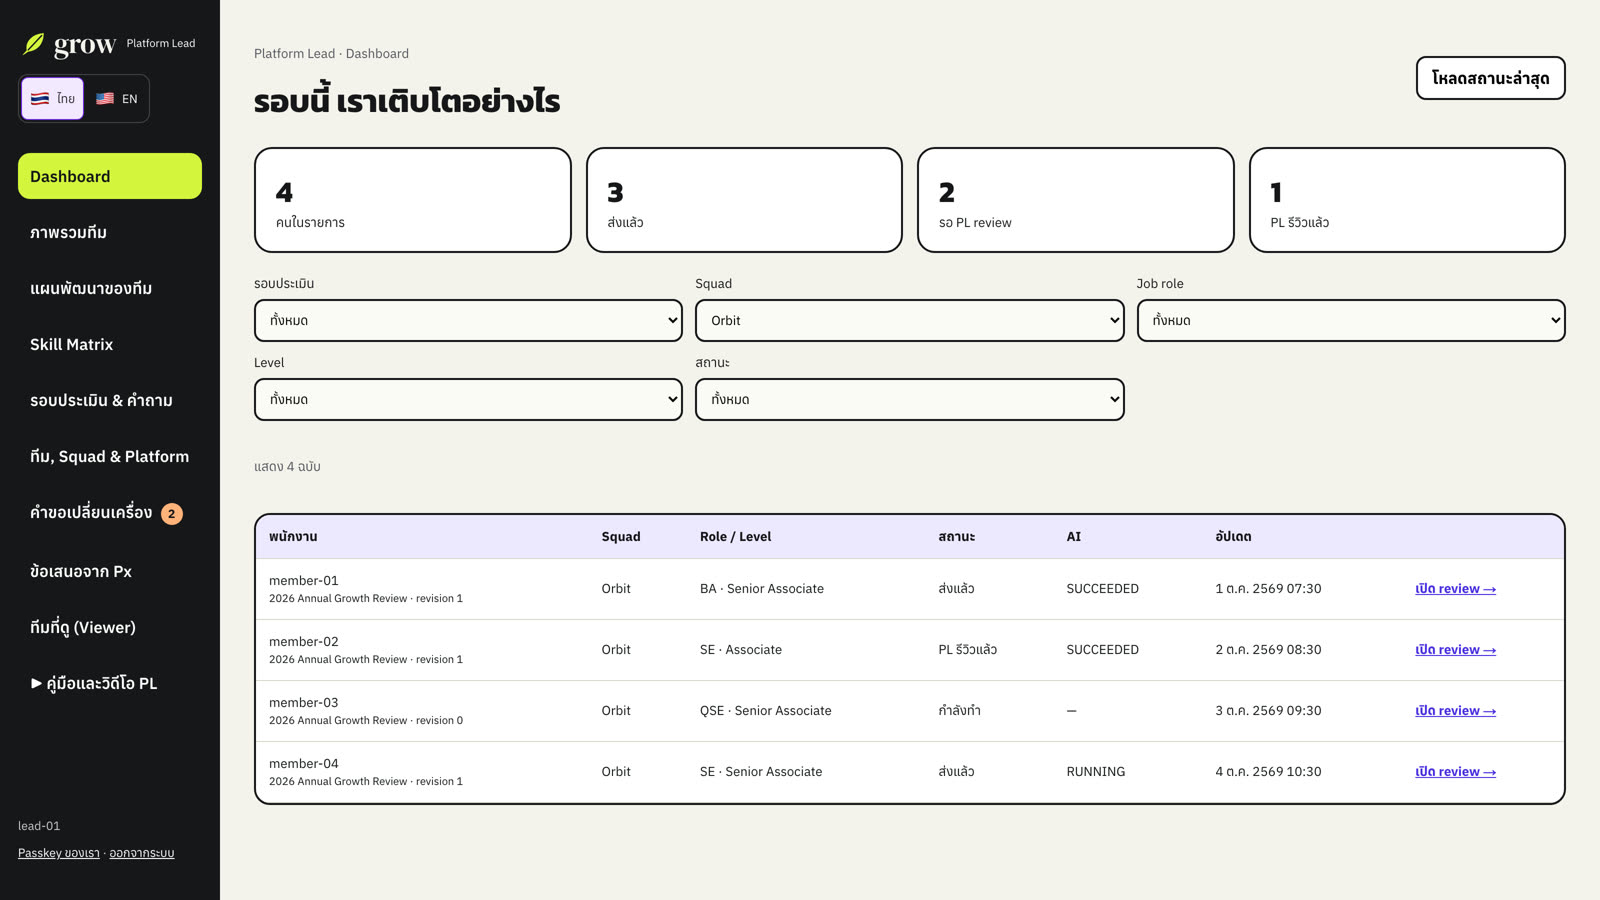1600x900 pixels.
Task: Open the รอบประเมิน dropdown
Action: 468,320
